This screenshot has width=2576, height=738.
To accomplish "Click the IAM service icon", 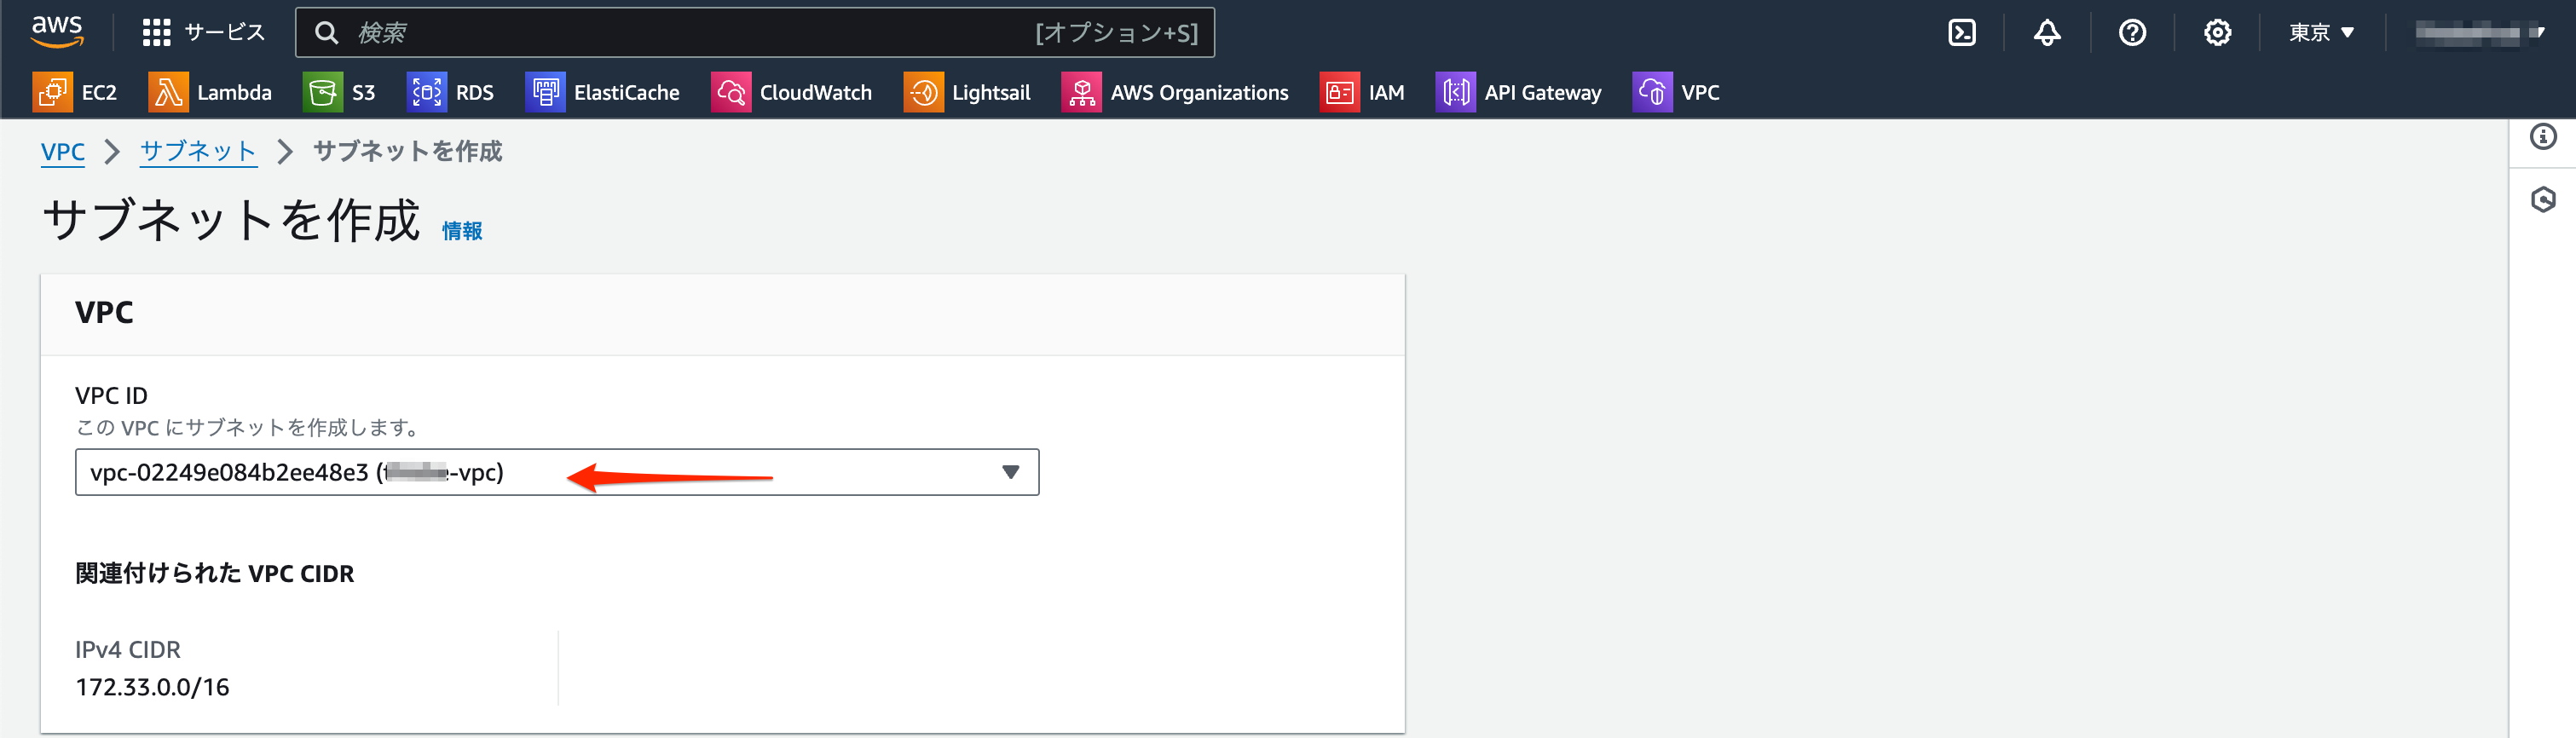I will (x=1339, y=92).
